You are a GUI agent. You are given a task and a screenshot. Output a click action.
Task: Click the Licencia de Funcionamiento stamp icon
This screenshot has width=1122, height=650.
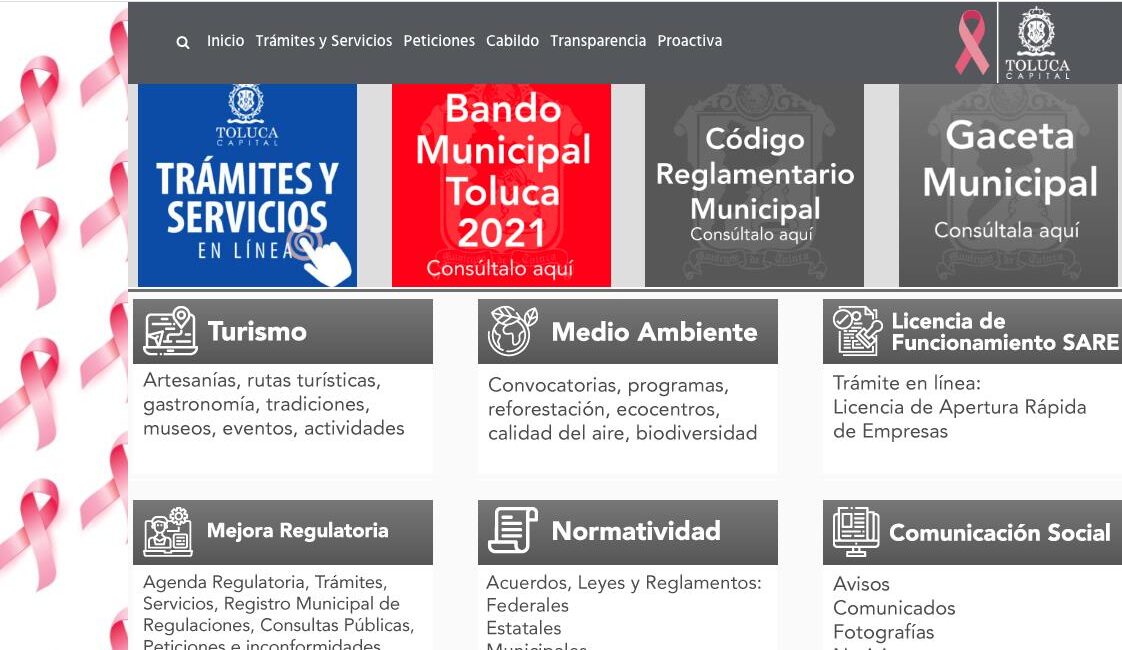click(x=857, y=331)
